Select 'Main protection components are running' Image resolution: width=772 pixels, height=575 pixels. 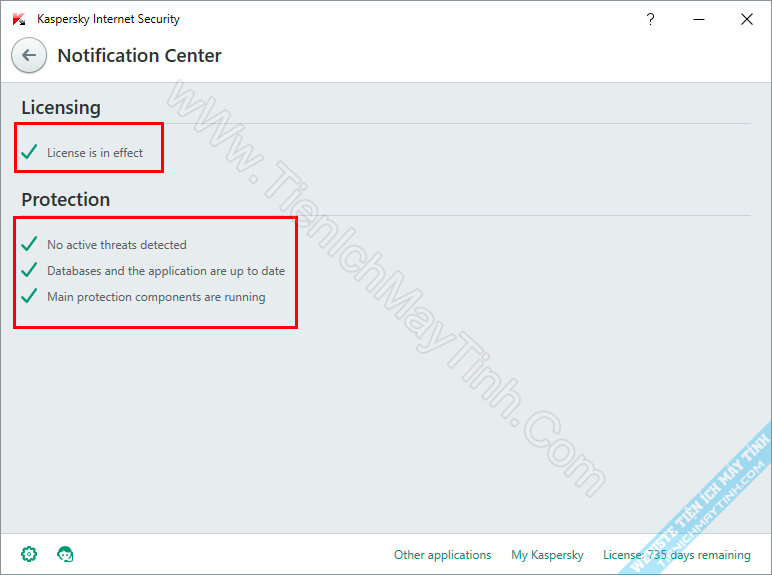pos(156,297)
